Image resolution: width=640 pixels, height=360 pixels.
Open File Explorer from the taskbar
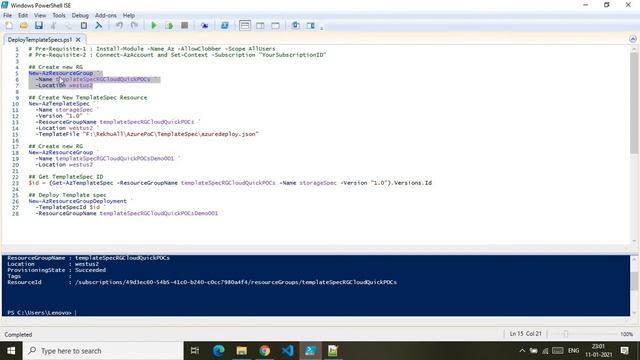[242, 351]
